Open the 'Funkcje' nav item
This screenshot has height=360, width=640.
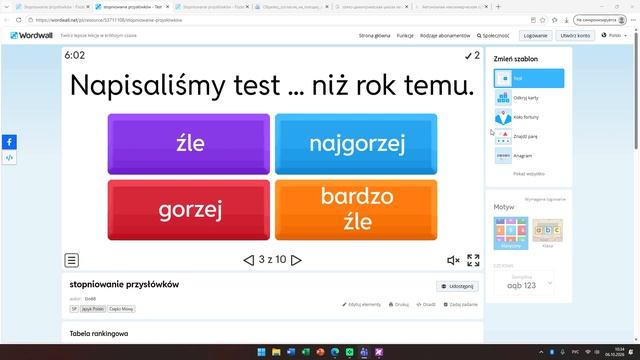[x=405, y=36]
